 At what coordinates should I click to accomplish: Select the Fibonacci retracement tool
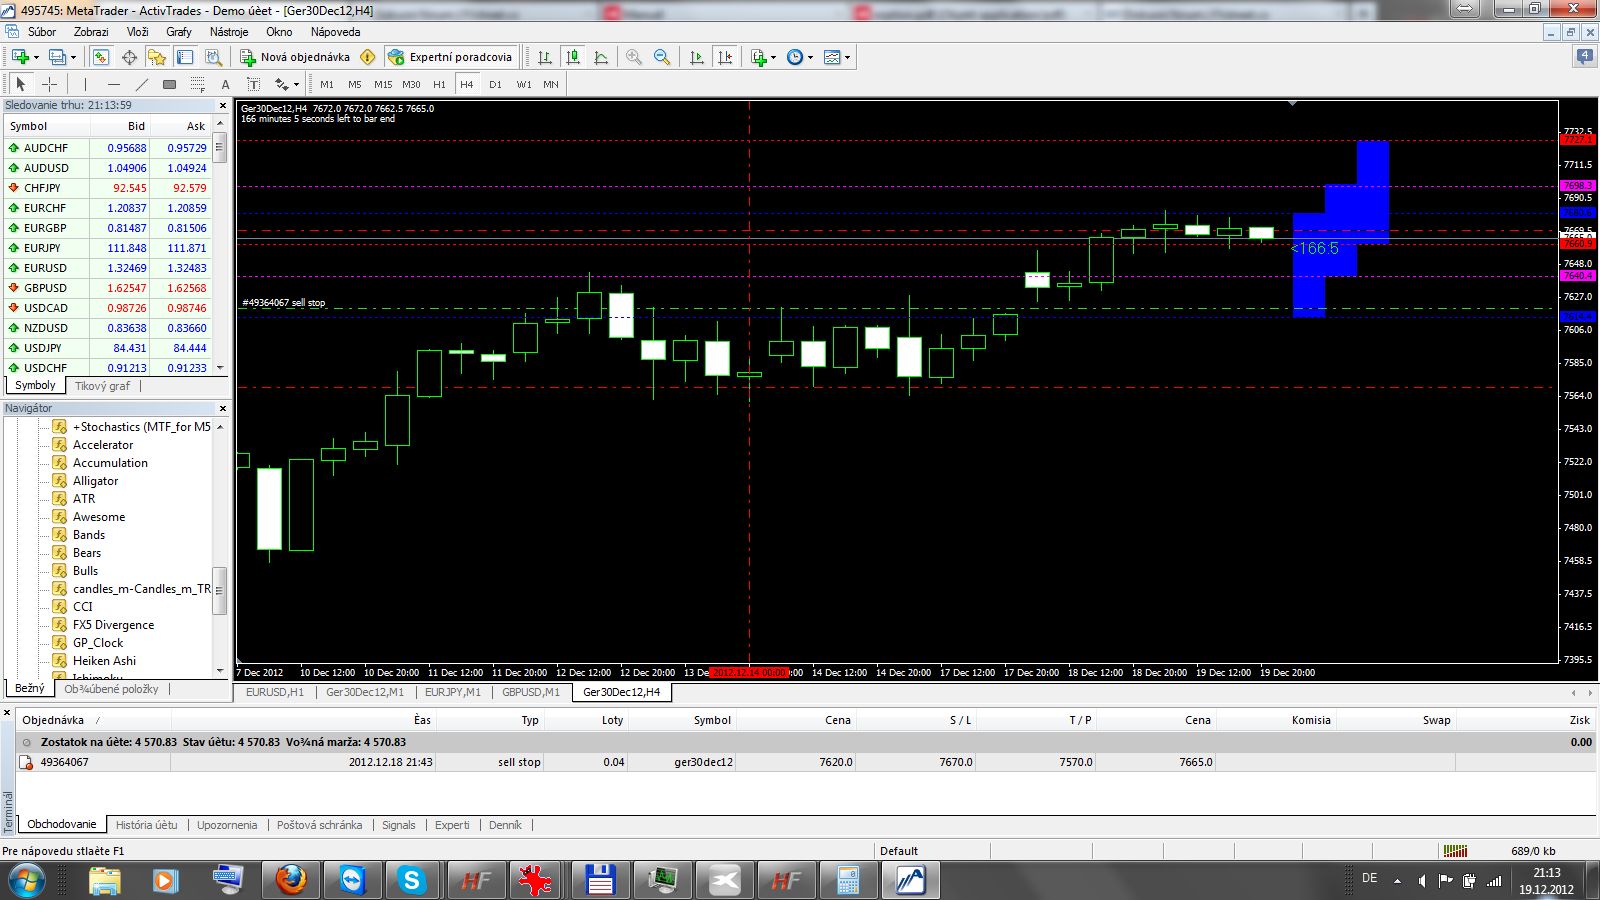pos(197,84)
